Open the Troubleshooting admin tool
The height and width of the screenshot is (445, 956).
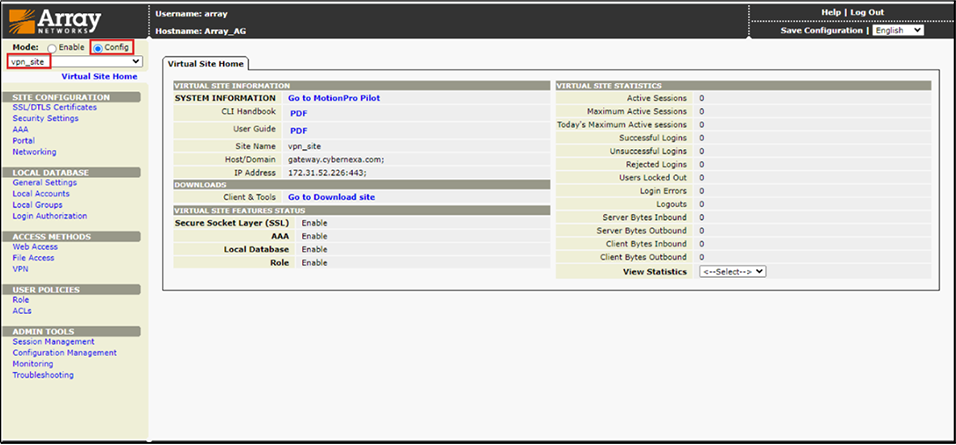click(x=43, y=375)
